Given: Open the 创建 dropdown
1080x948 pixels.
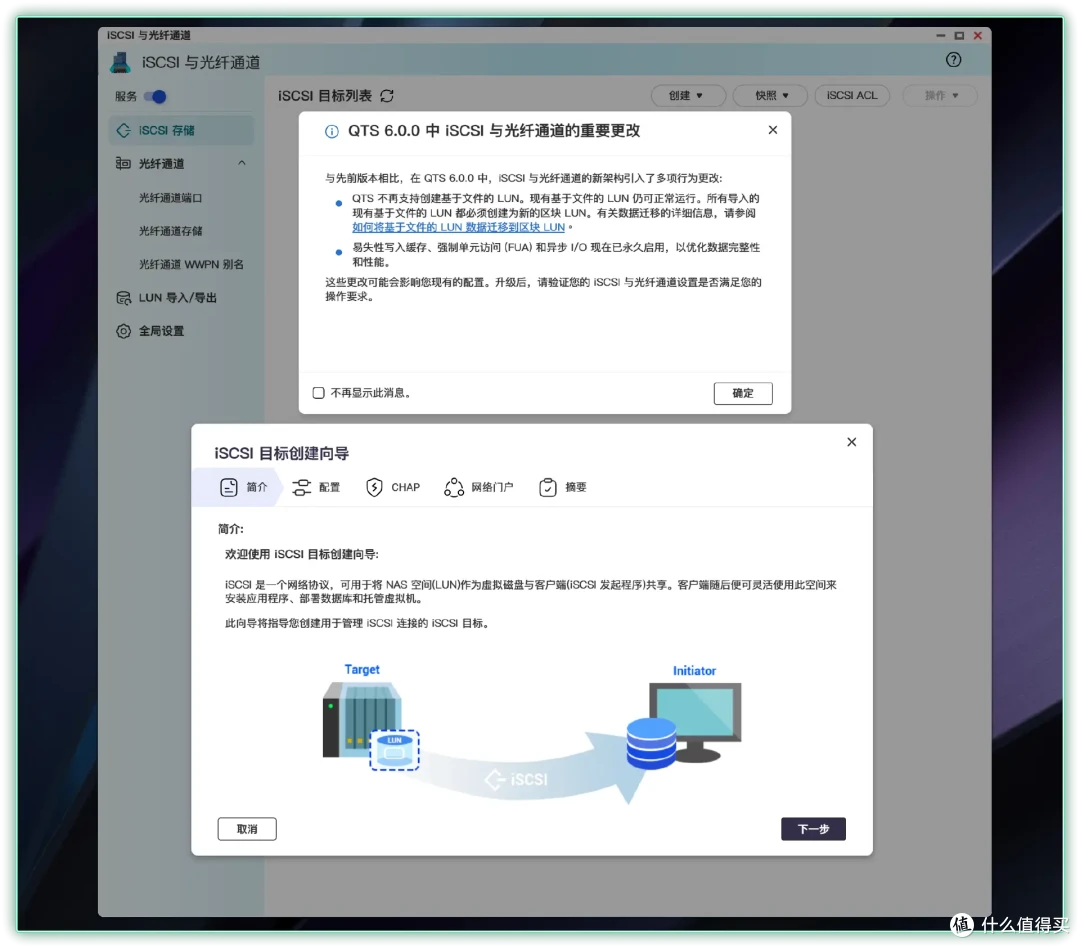Looking at the screenshot, I should pyautogui.click(x=687, y=95).
